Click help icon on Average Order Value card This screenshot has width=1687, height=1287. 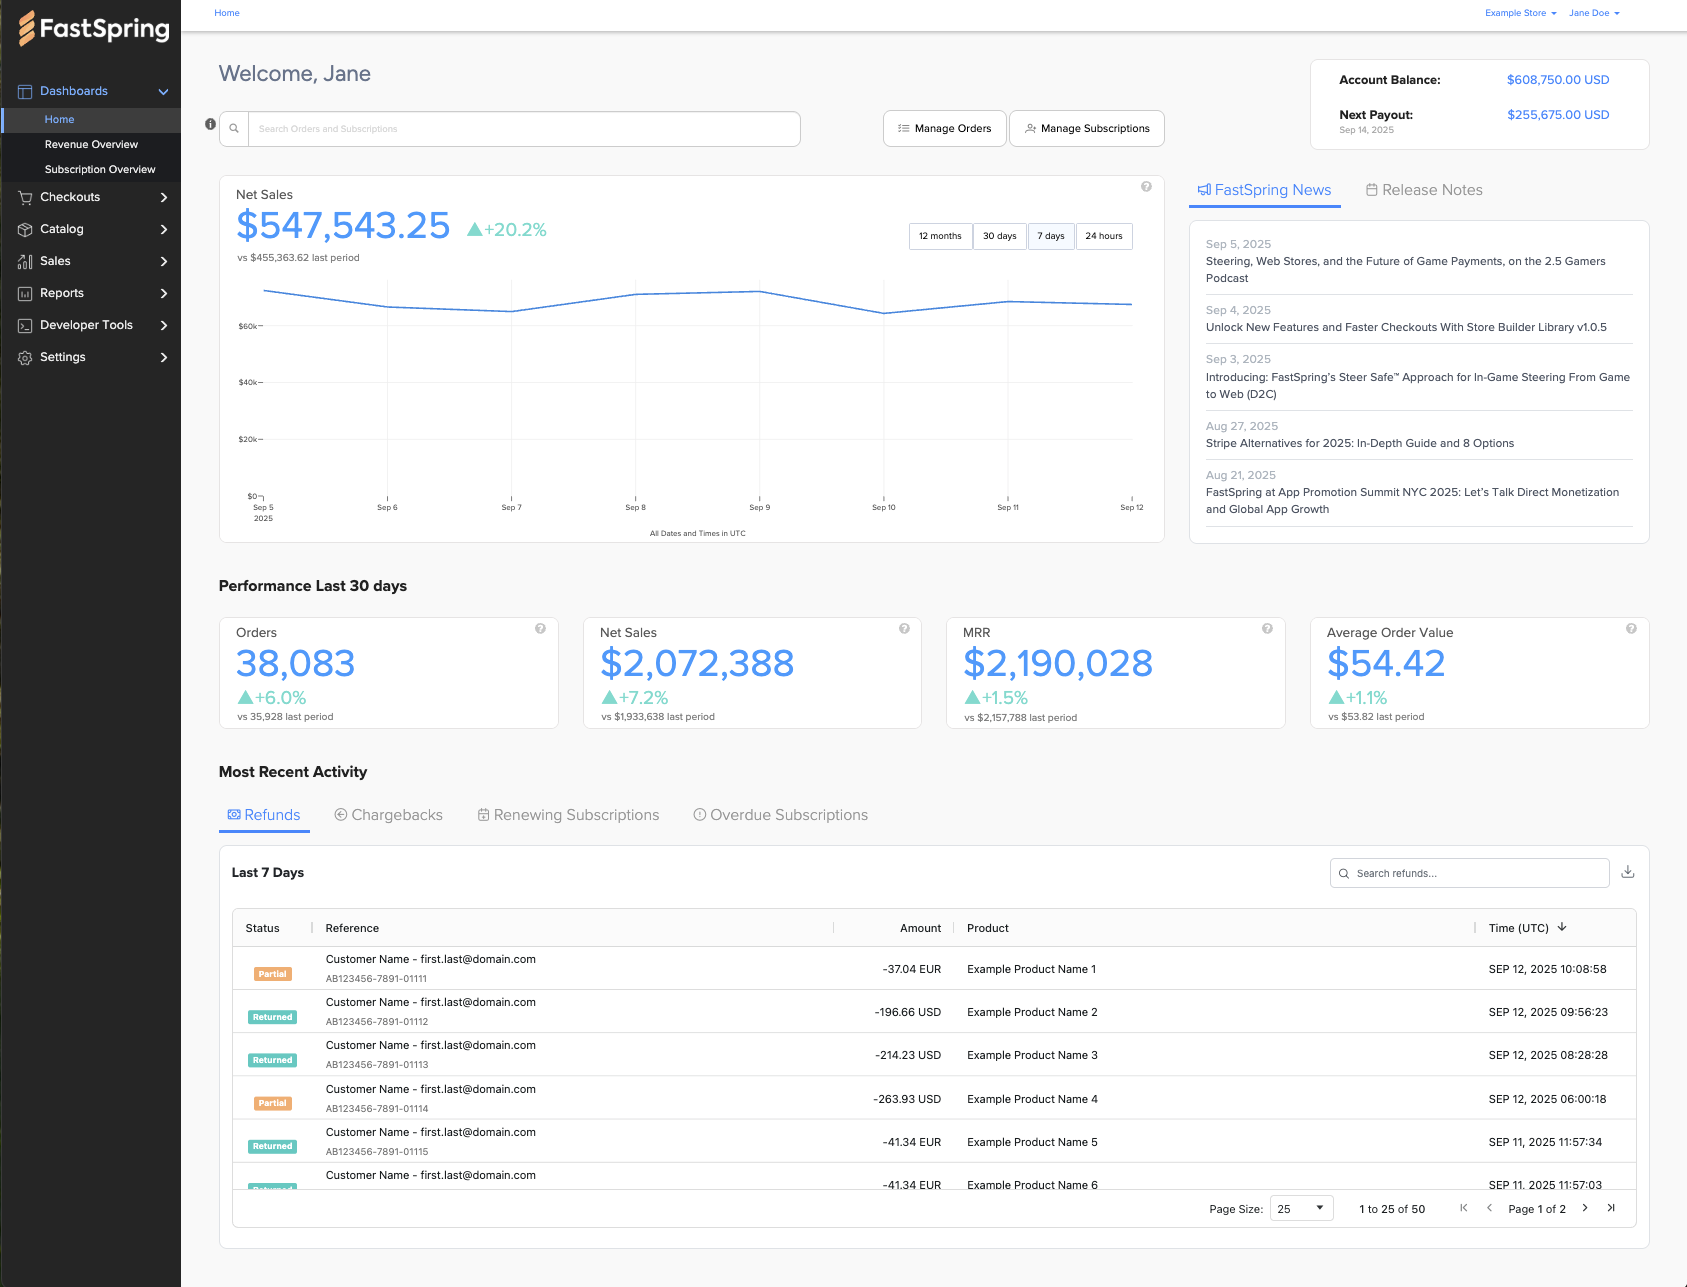tap(1631, 629)
